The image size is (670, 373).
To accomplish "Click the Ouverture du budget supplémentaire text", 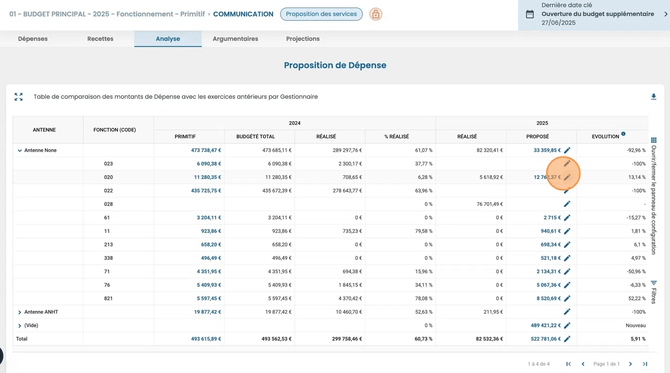I will click(x=598, y=14).
